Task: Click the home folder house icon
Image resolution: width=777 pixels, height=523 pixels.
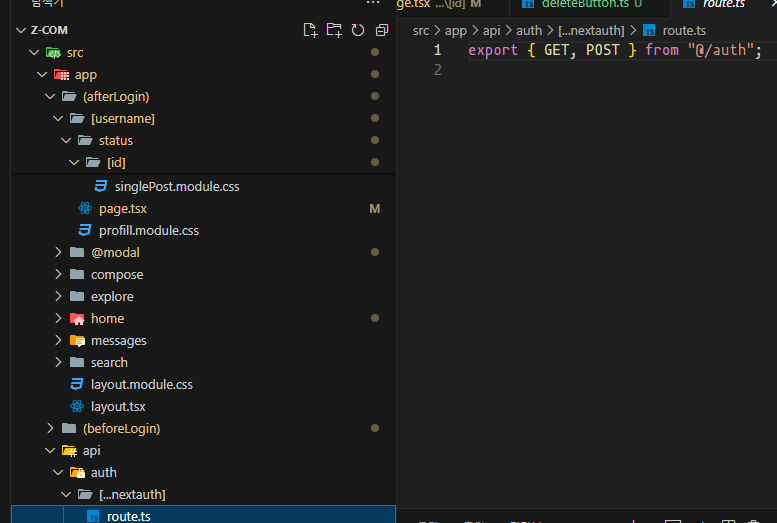Action: (x=77, y=319)
